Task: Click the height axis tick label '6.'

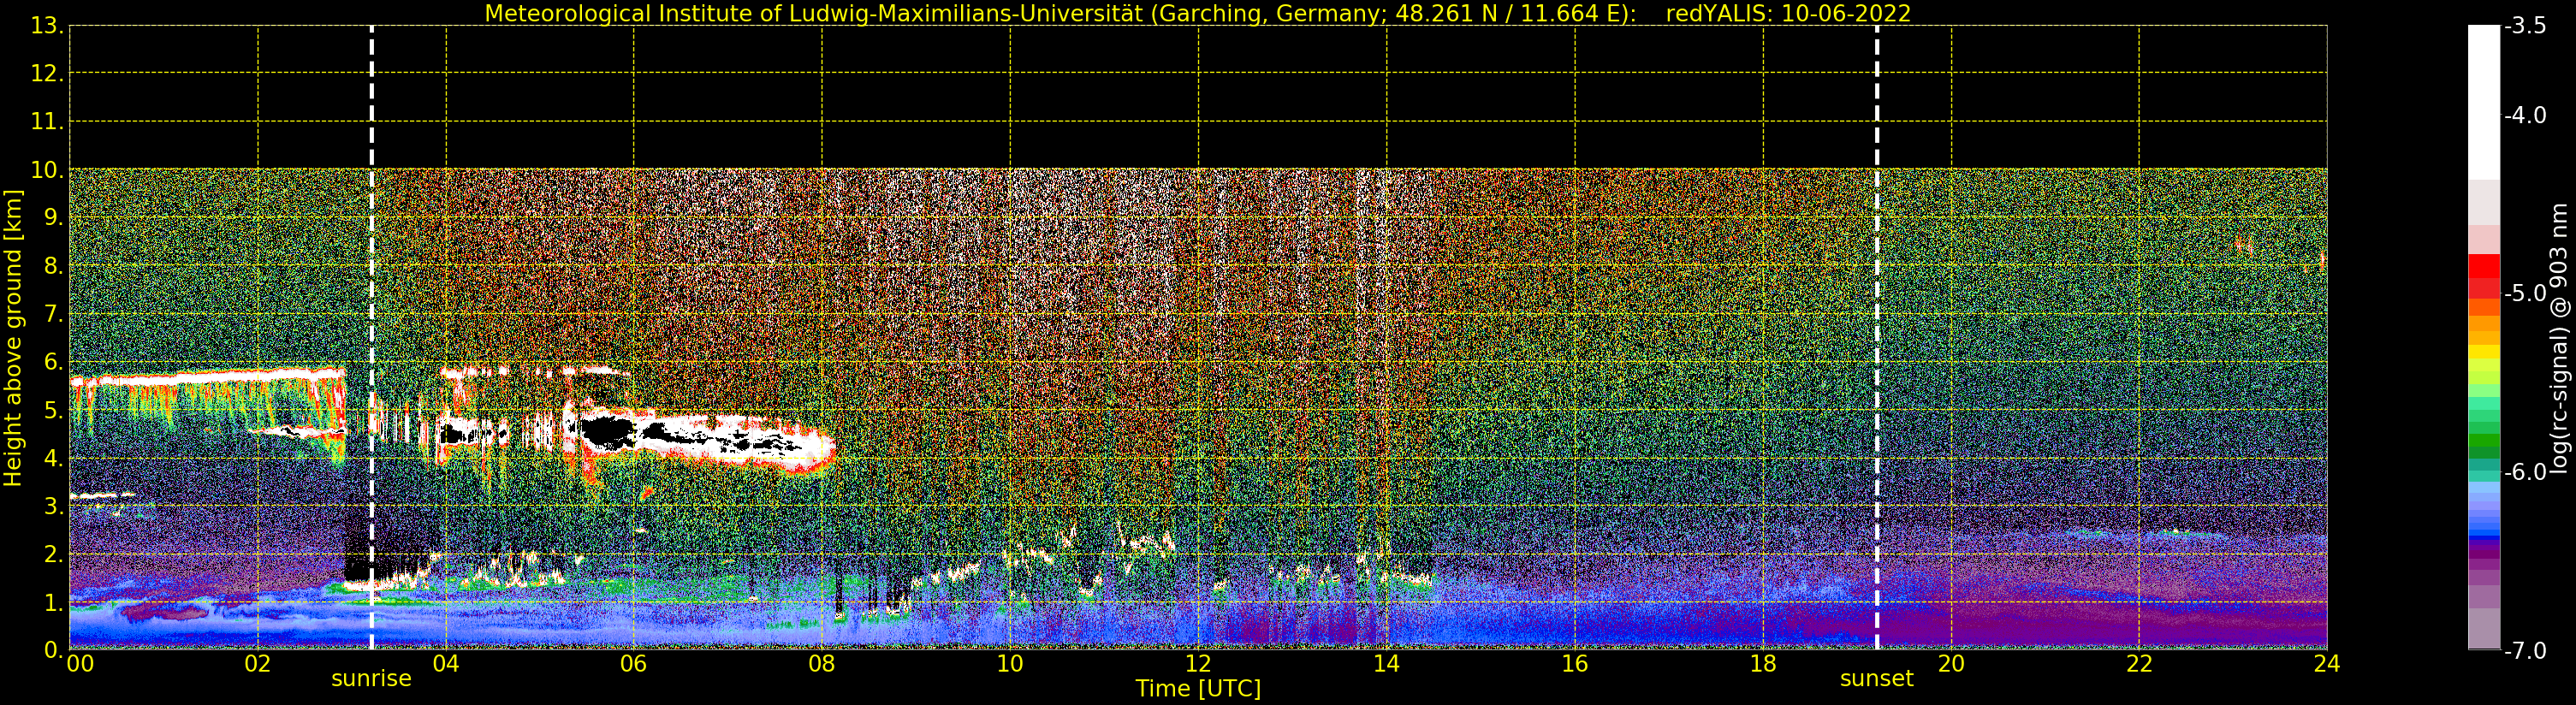Action: click(54, 362)
